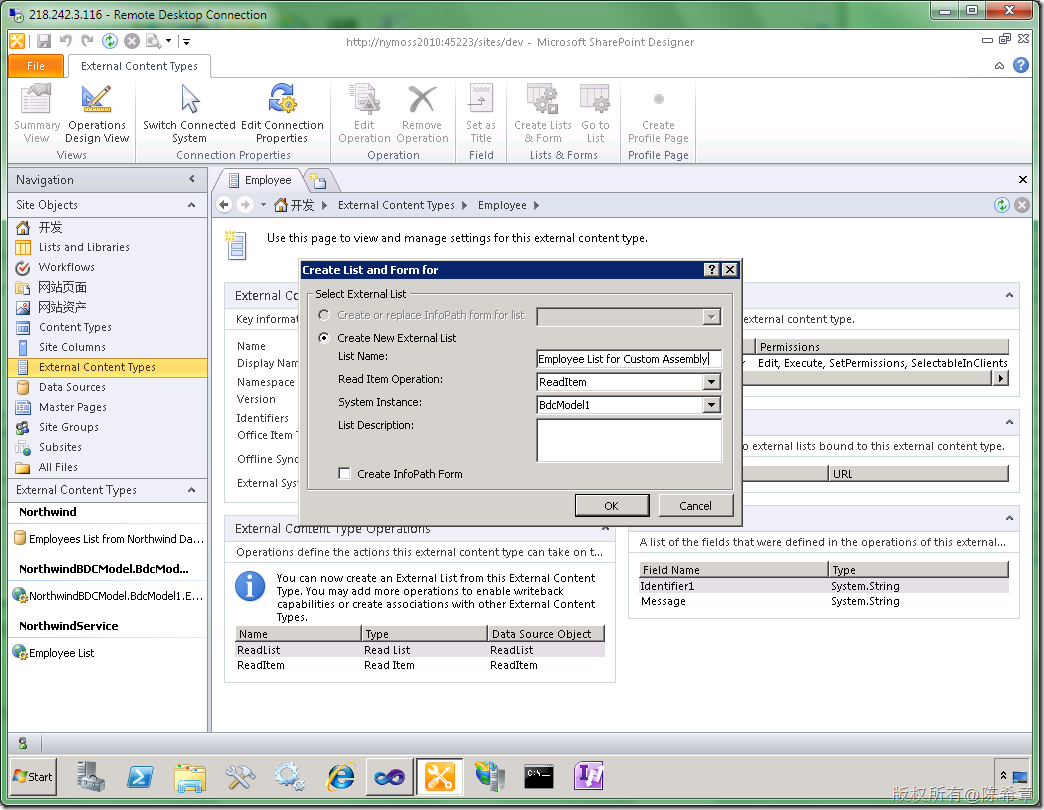Enable Create InfoPath Form checkbox
1044x810 pixels.
[x=344, y=474]
